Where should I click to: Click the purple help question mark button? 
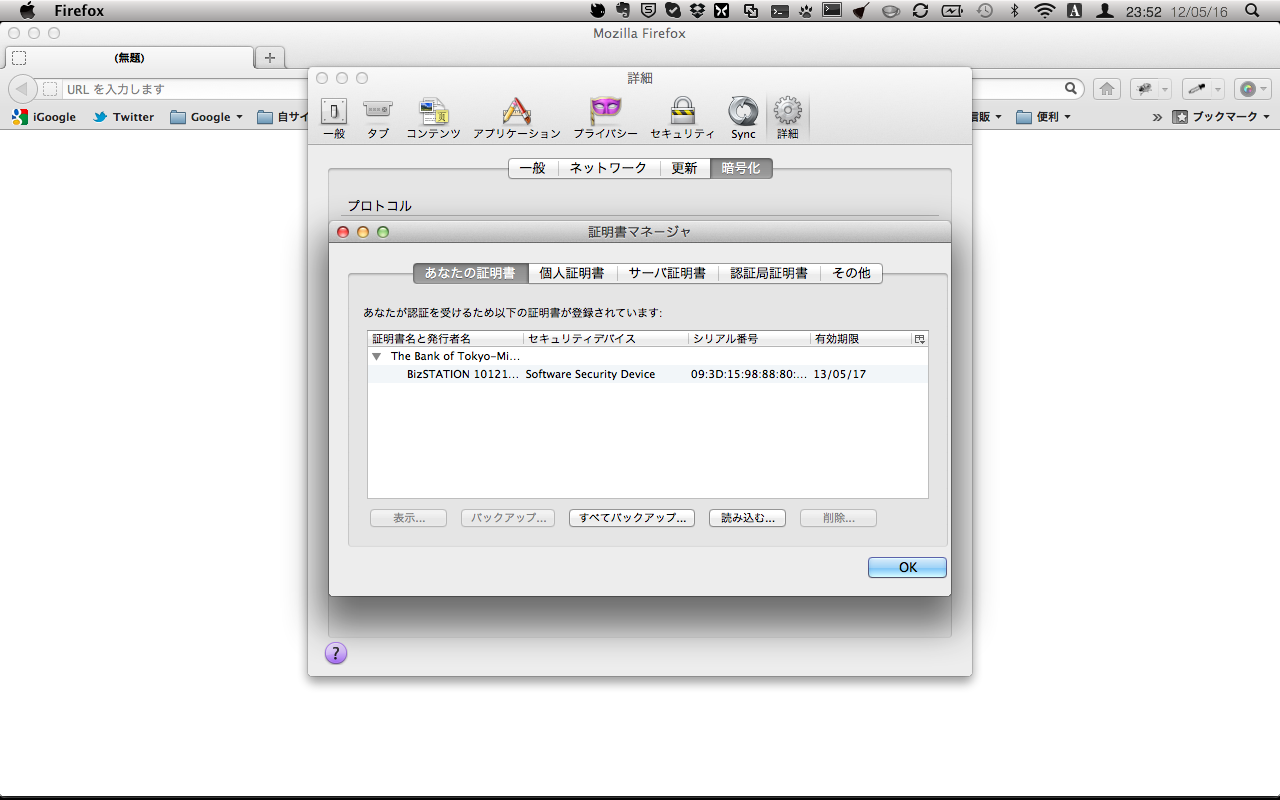tap(336, 653)
